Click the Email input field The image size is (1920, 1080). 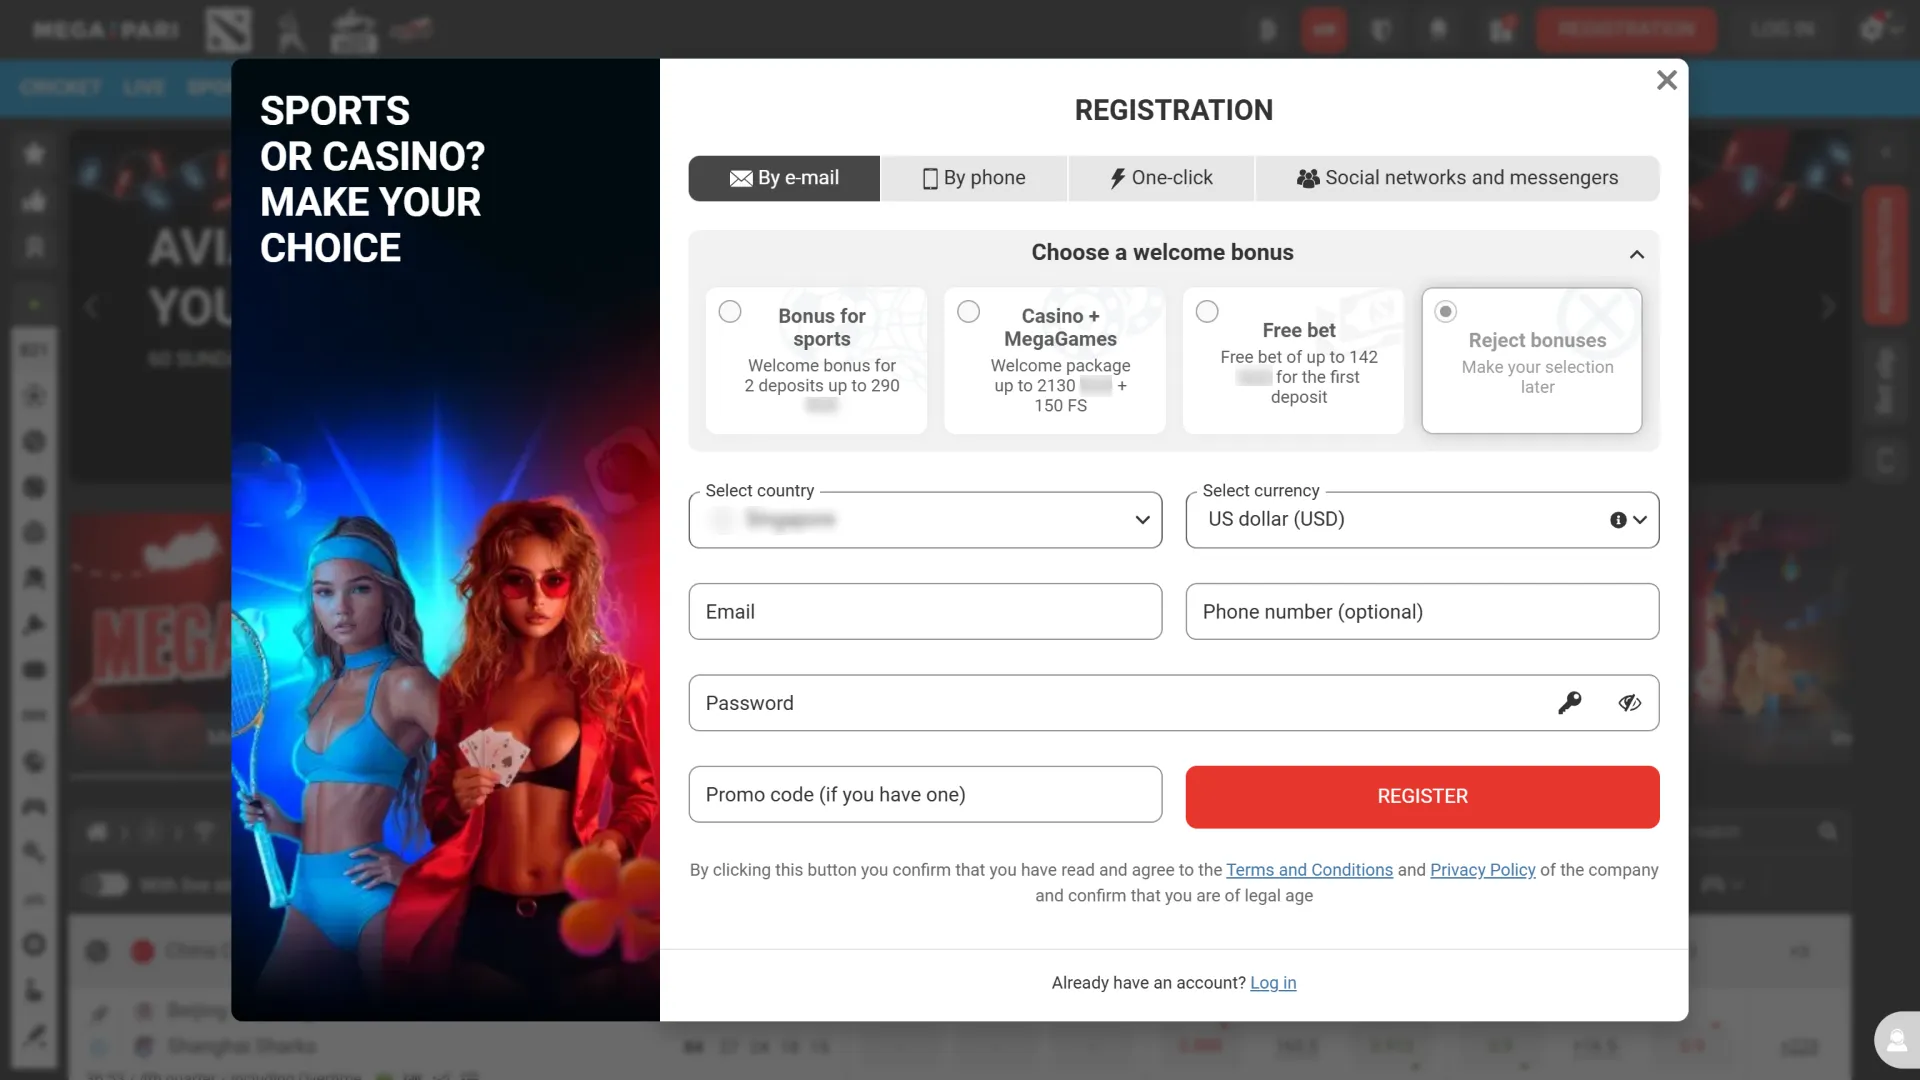point(925,611)
